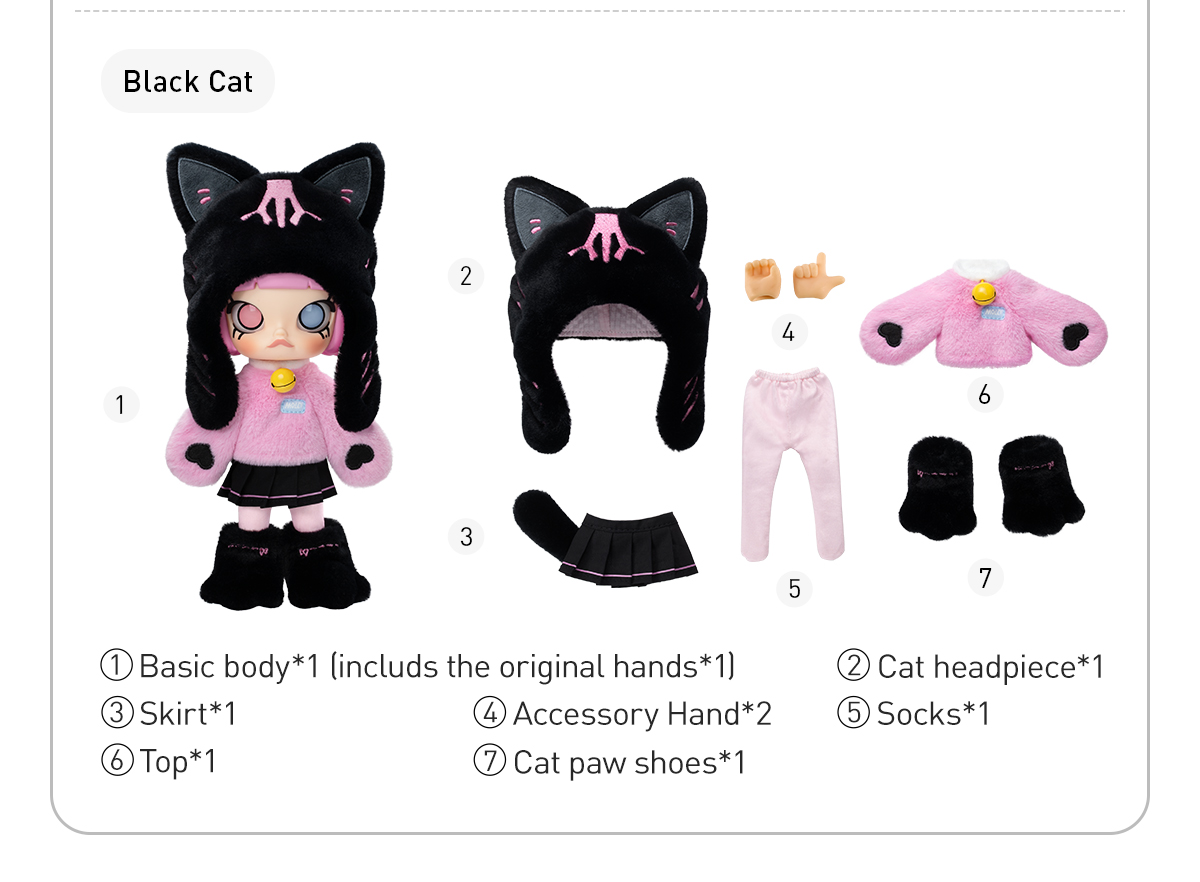Click the Accessory Hand*2 list entry

[x=622, y=714]
